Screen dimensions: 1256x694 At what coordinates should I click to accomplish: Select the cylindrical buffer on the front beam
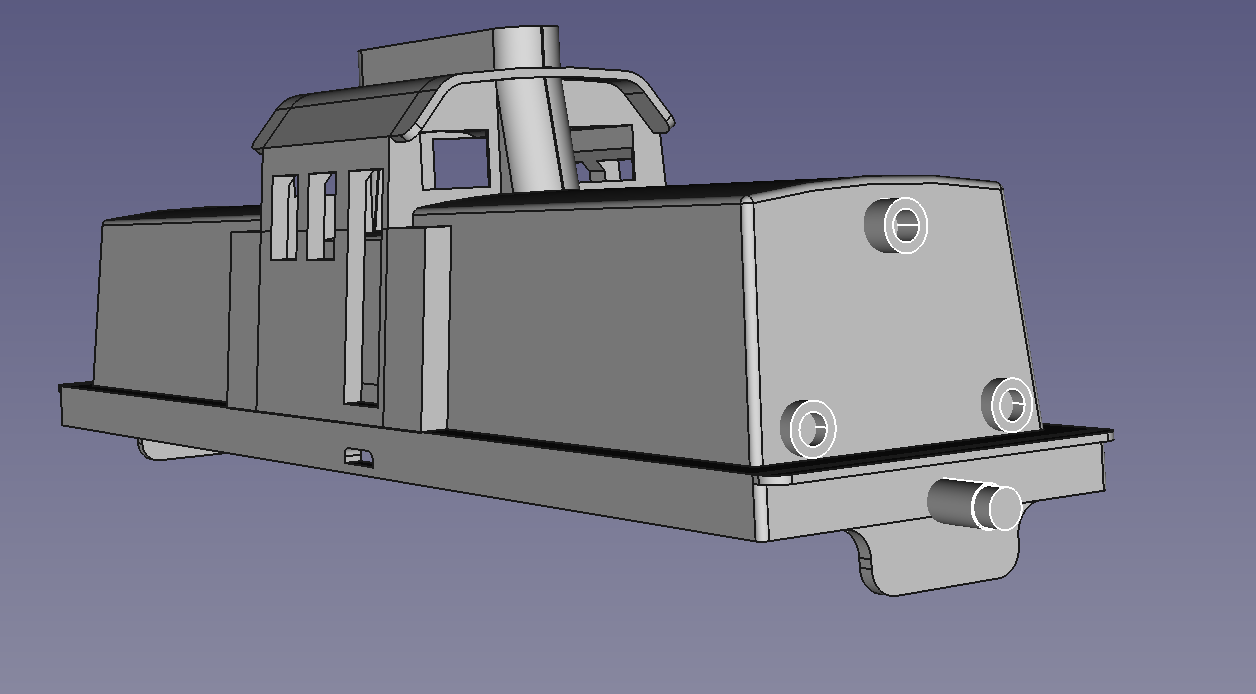click(975, 504)
